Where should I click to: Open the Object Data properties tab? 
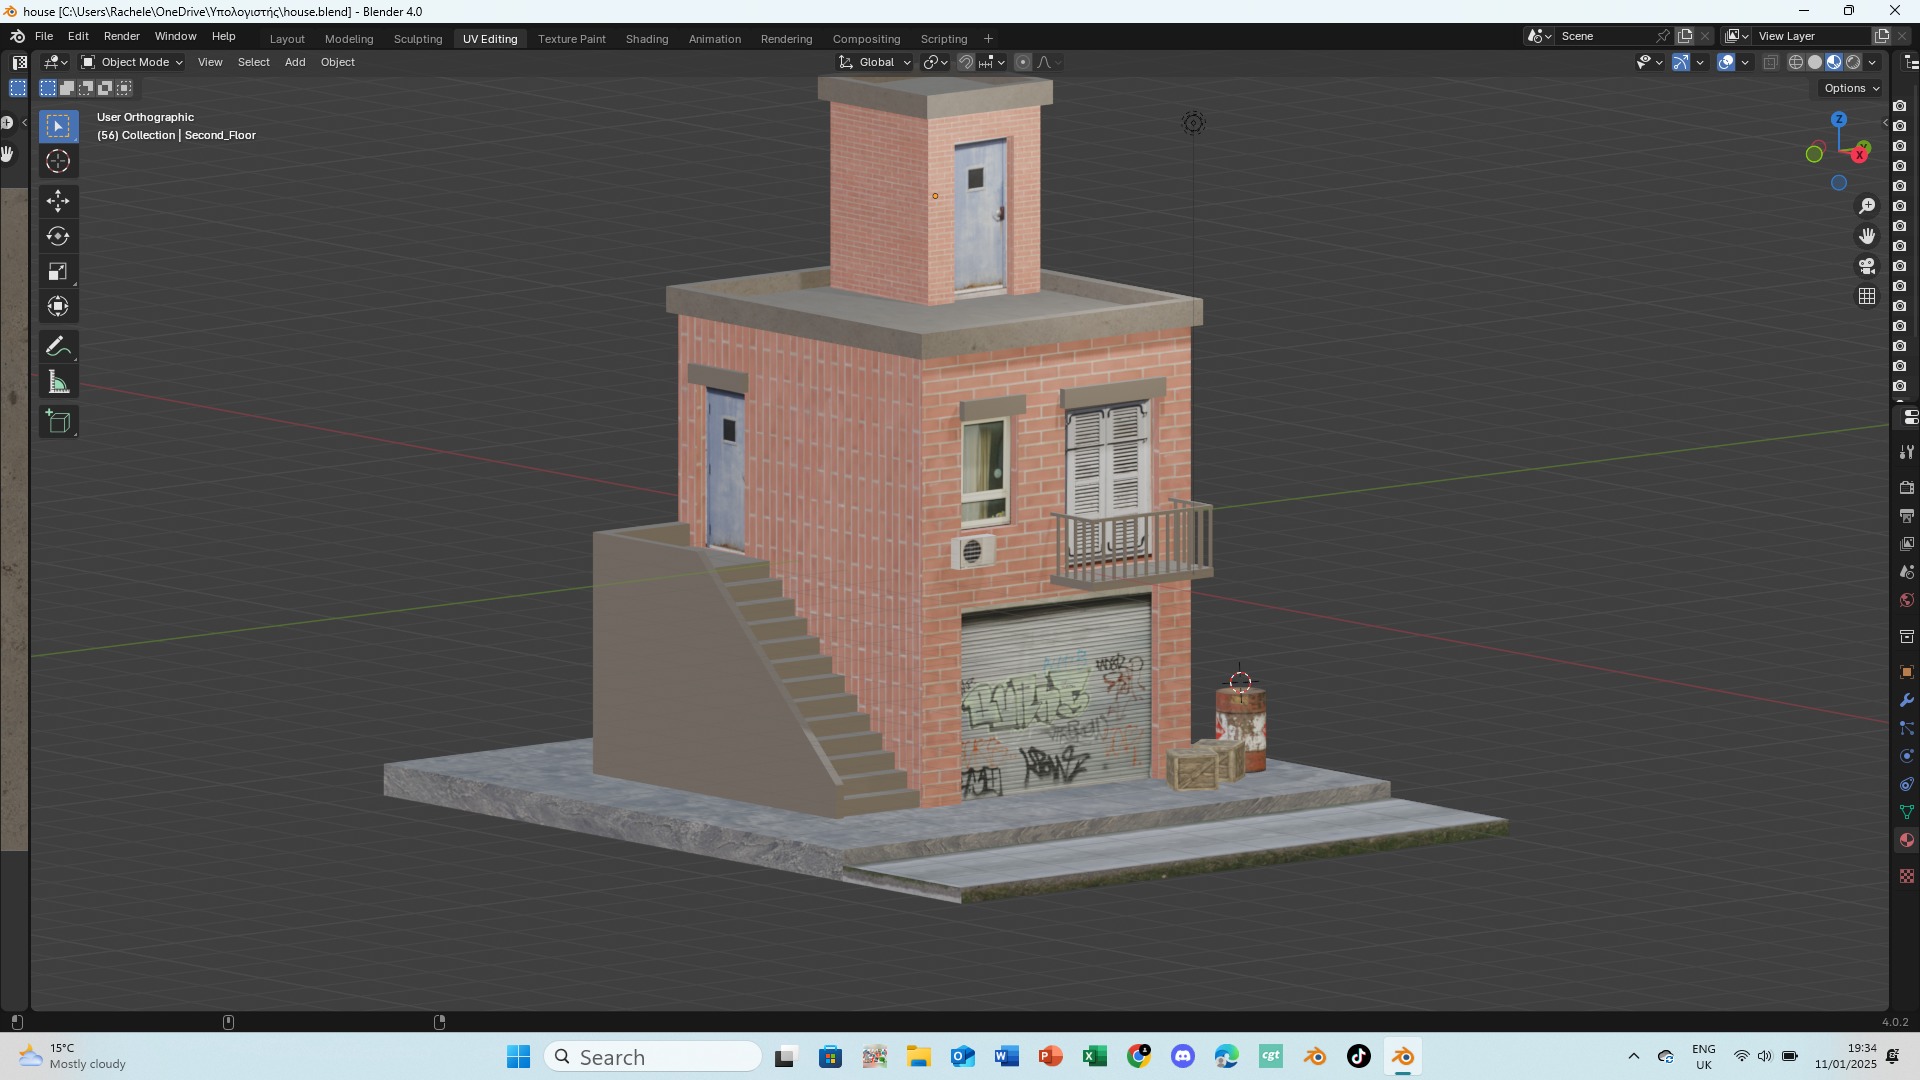pyautogui.click(x=1907, y=812)
